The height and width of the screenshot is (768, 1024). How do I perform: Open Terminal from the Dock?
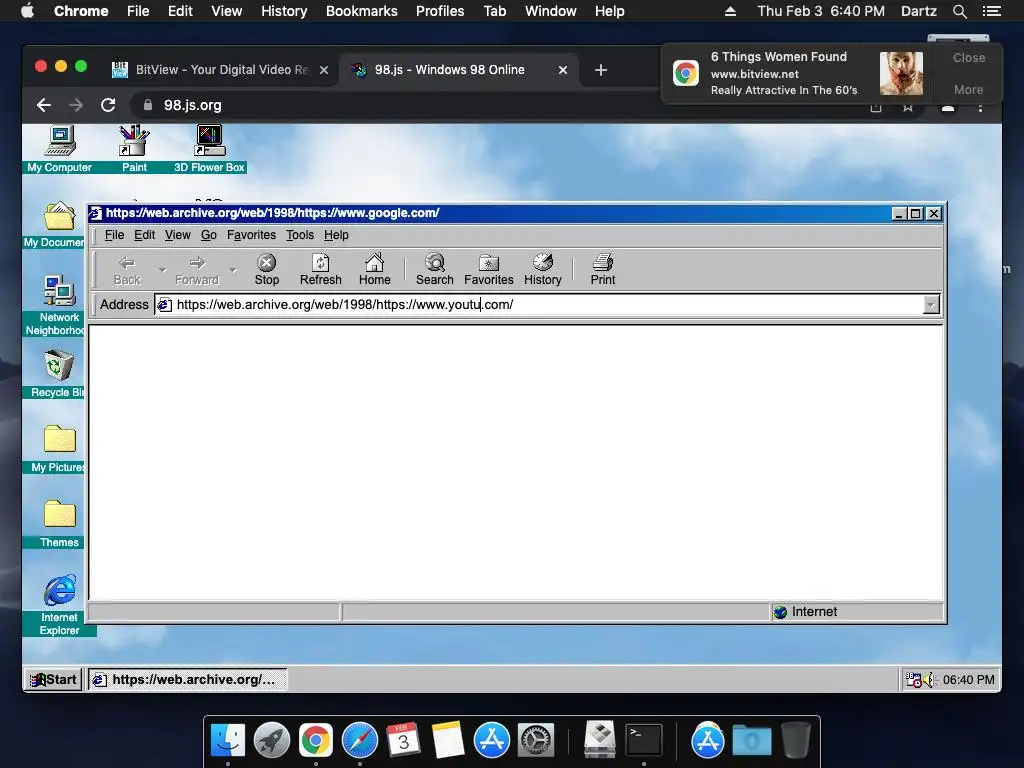point(644,741)
